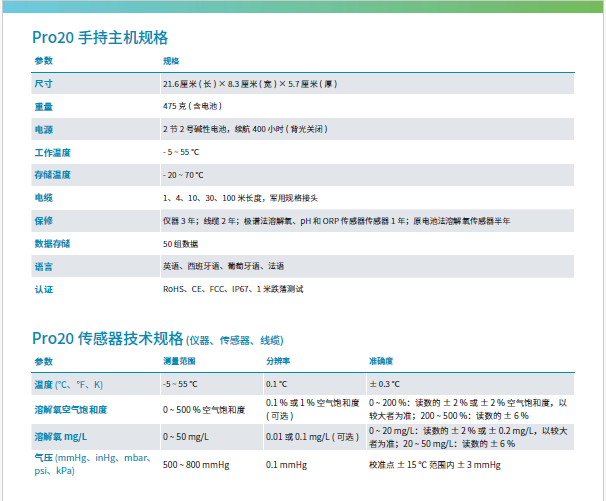
Task: Click the dimensions value '21.6厘米(长)×8.3厘米(宽)×5.7厘米(厚)'
Action: pos(250,84)
